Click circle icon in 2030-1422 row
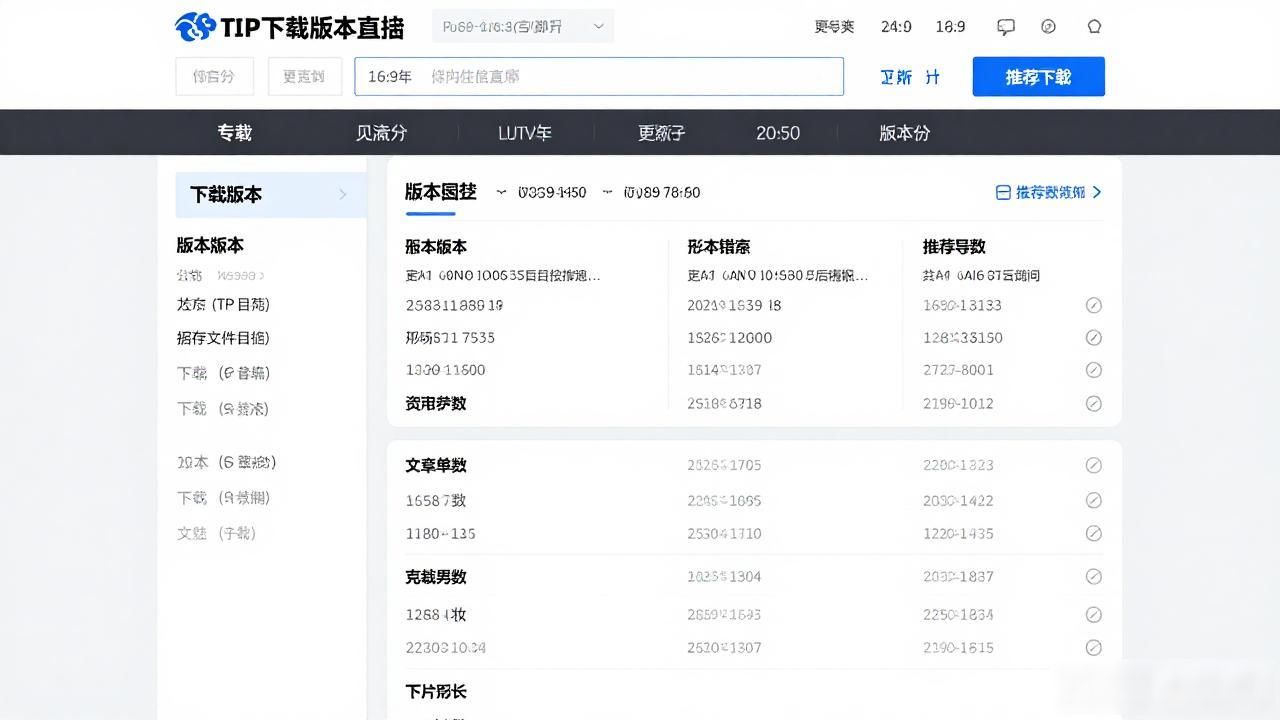This screenshot has height=720, width=1280. (1094, 500)
